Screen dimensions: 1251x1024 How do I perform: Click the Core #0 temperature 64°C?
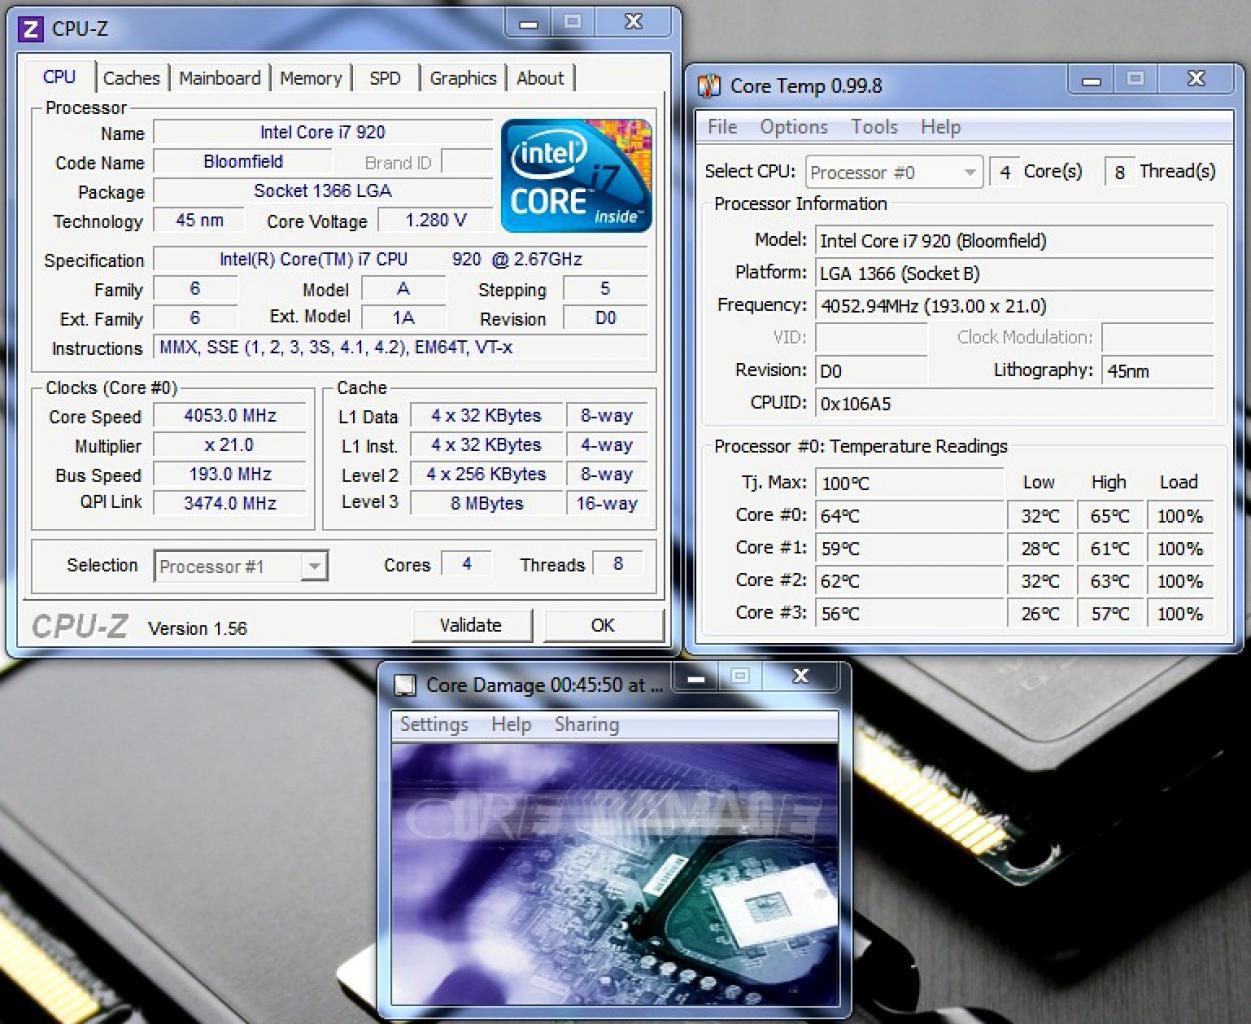click(910, 516)
